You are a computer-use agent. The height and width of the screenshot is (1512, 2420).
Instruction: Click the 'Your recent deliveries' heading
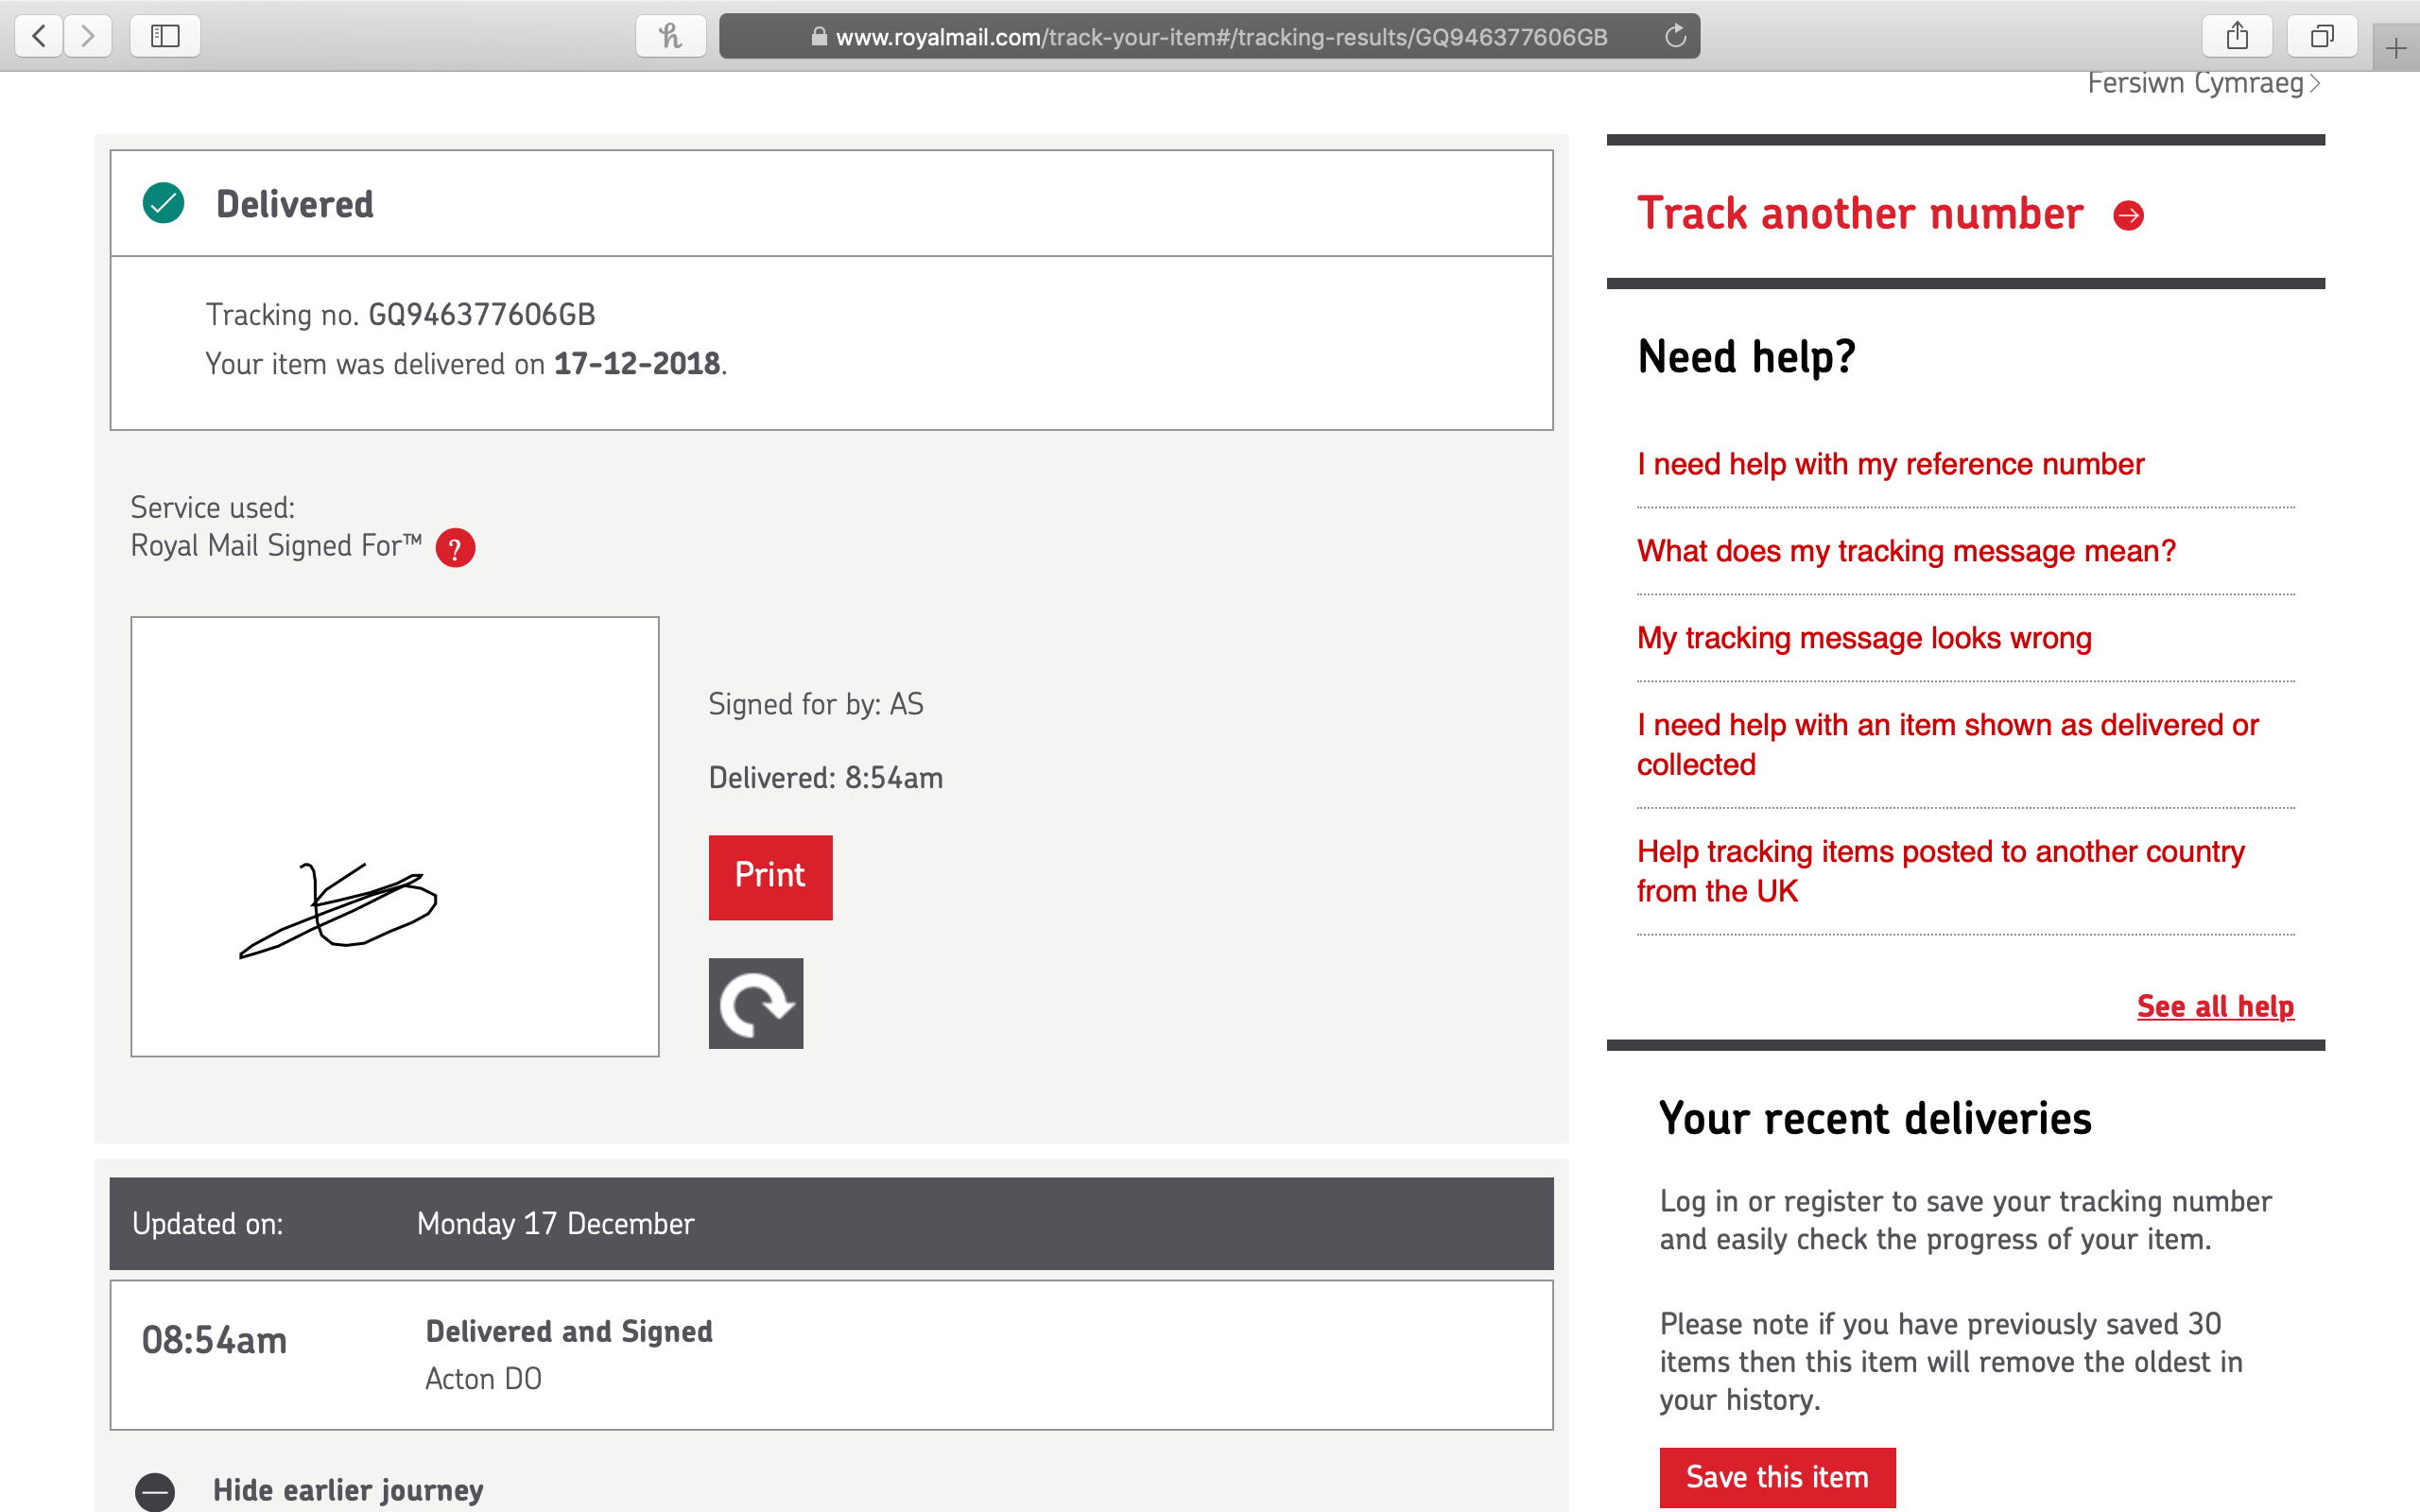[x=1875, y=1118]
